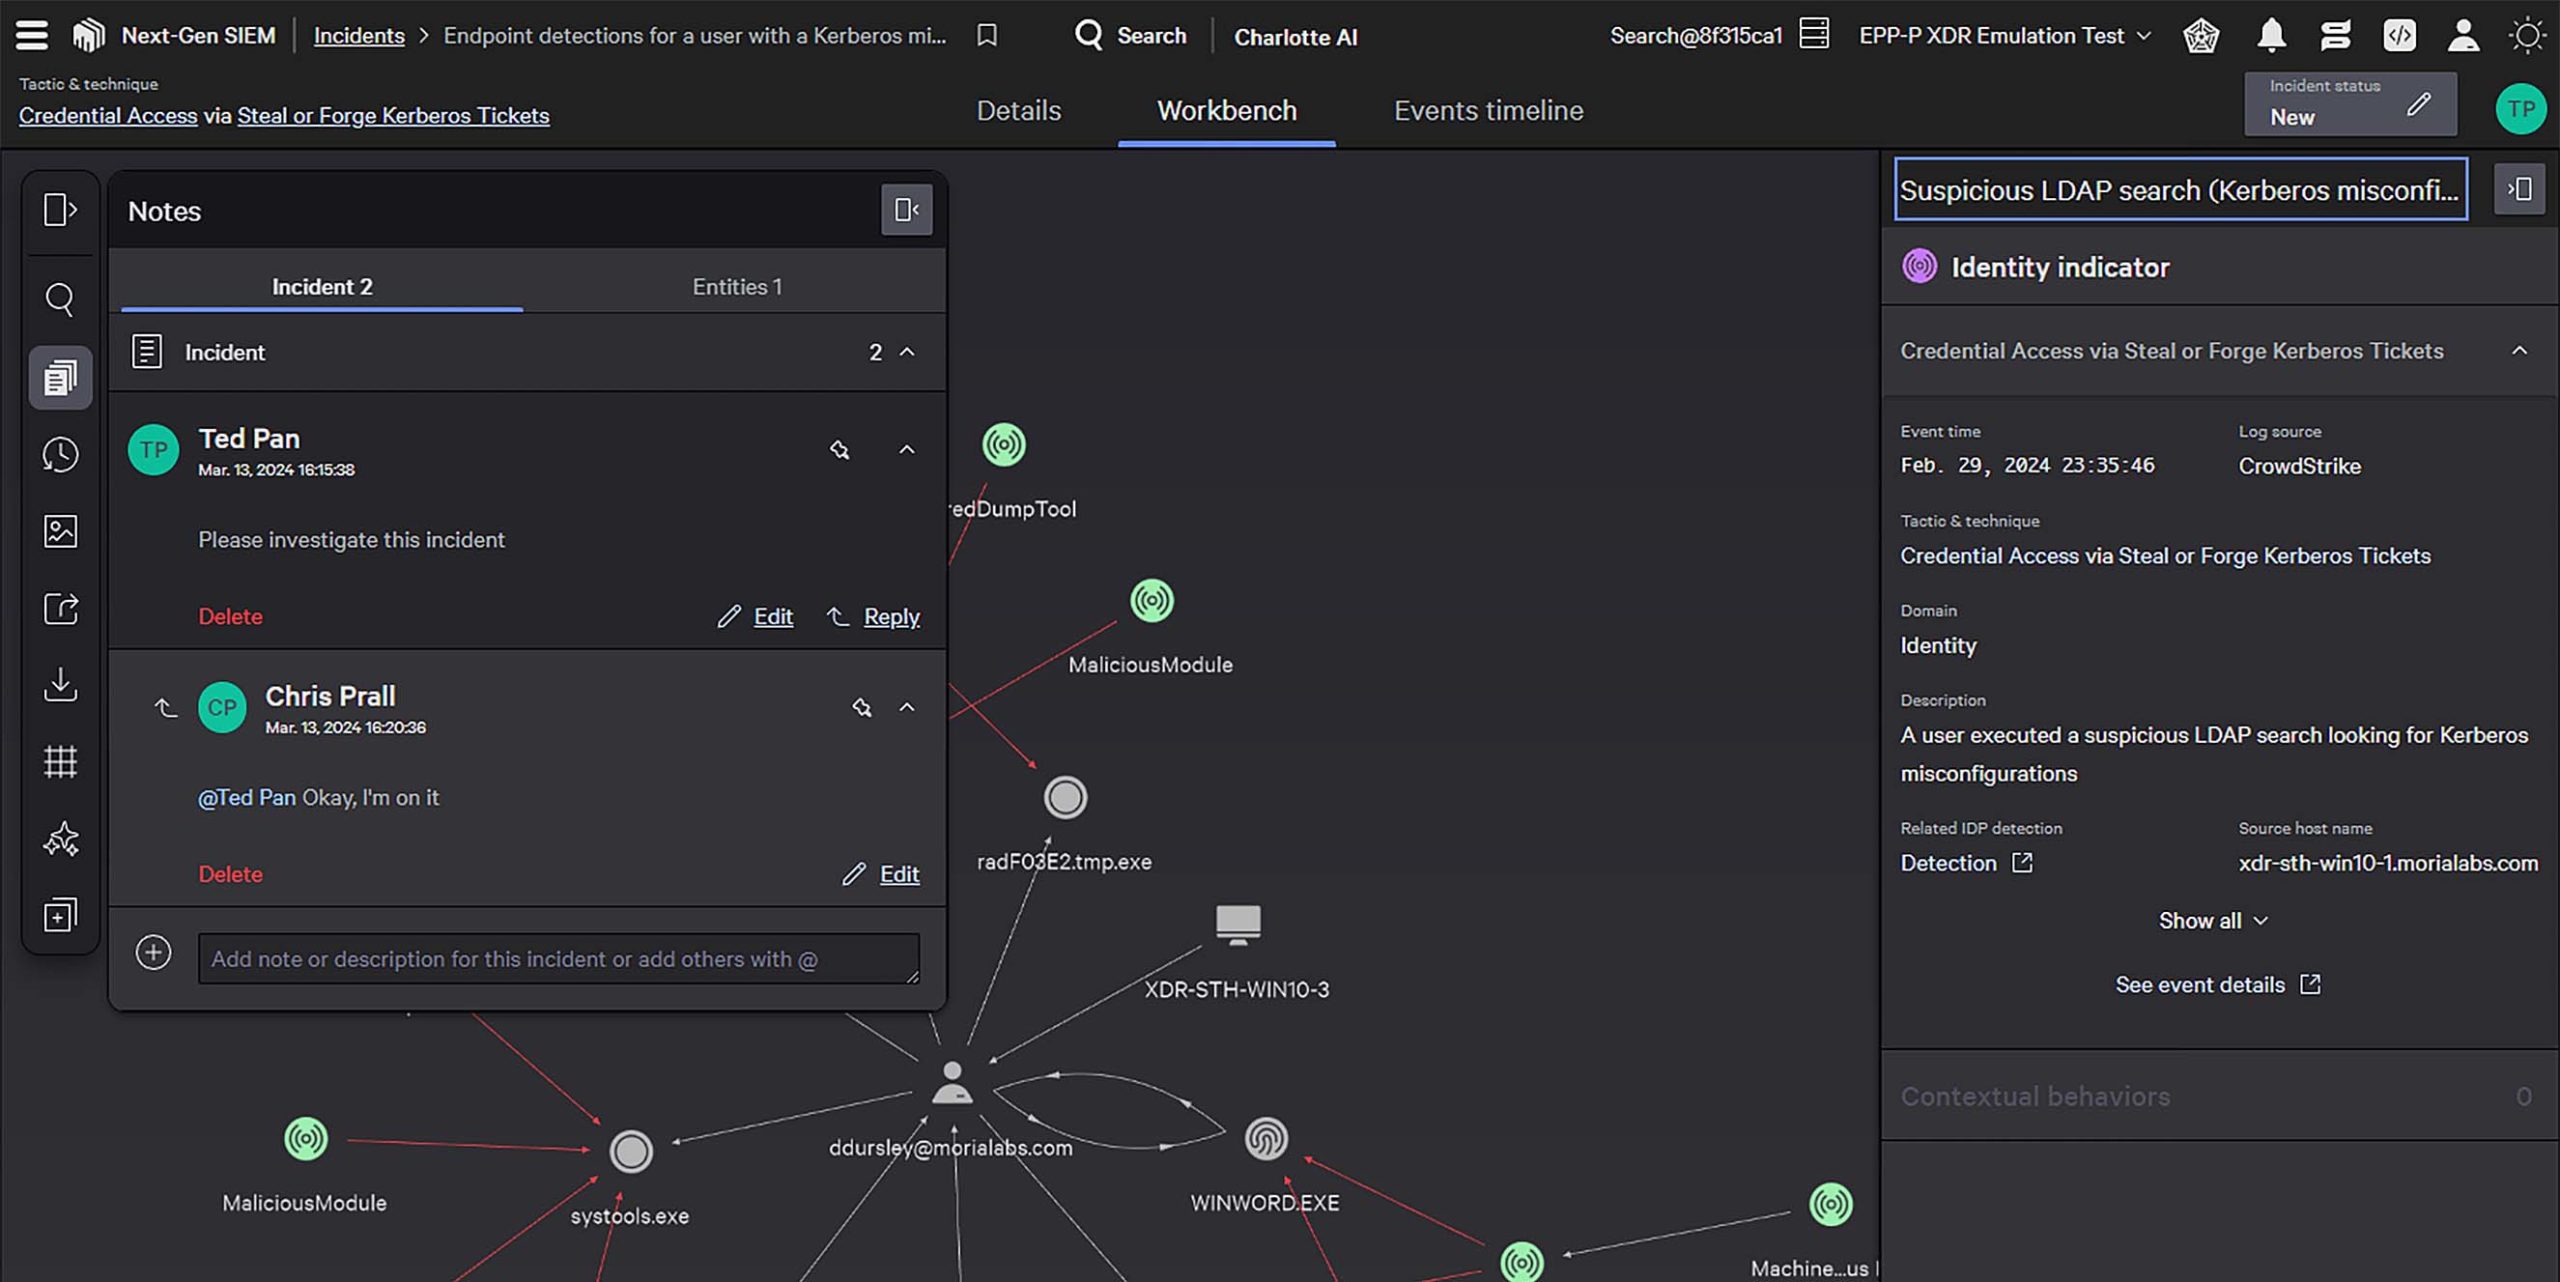2560x1282 pixels.
Task: Select the search icon in the workbench sidebar
Action: (x=60, y=299)
